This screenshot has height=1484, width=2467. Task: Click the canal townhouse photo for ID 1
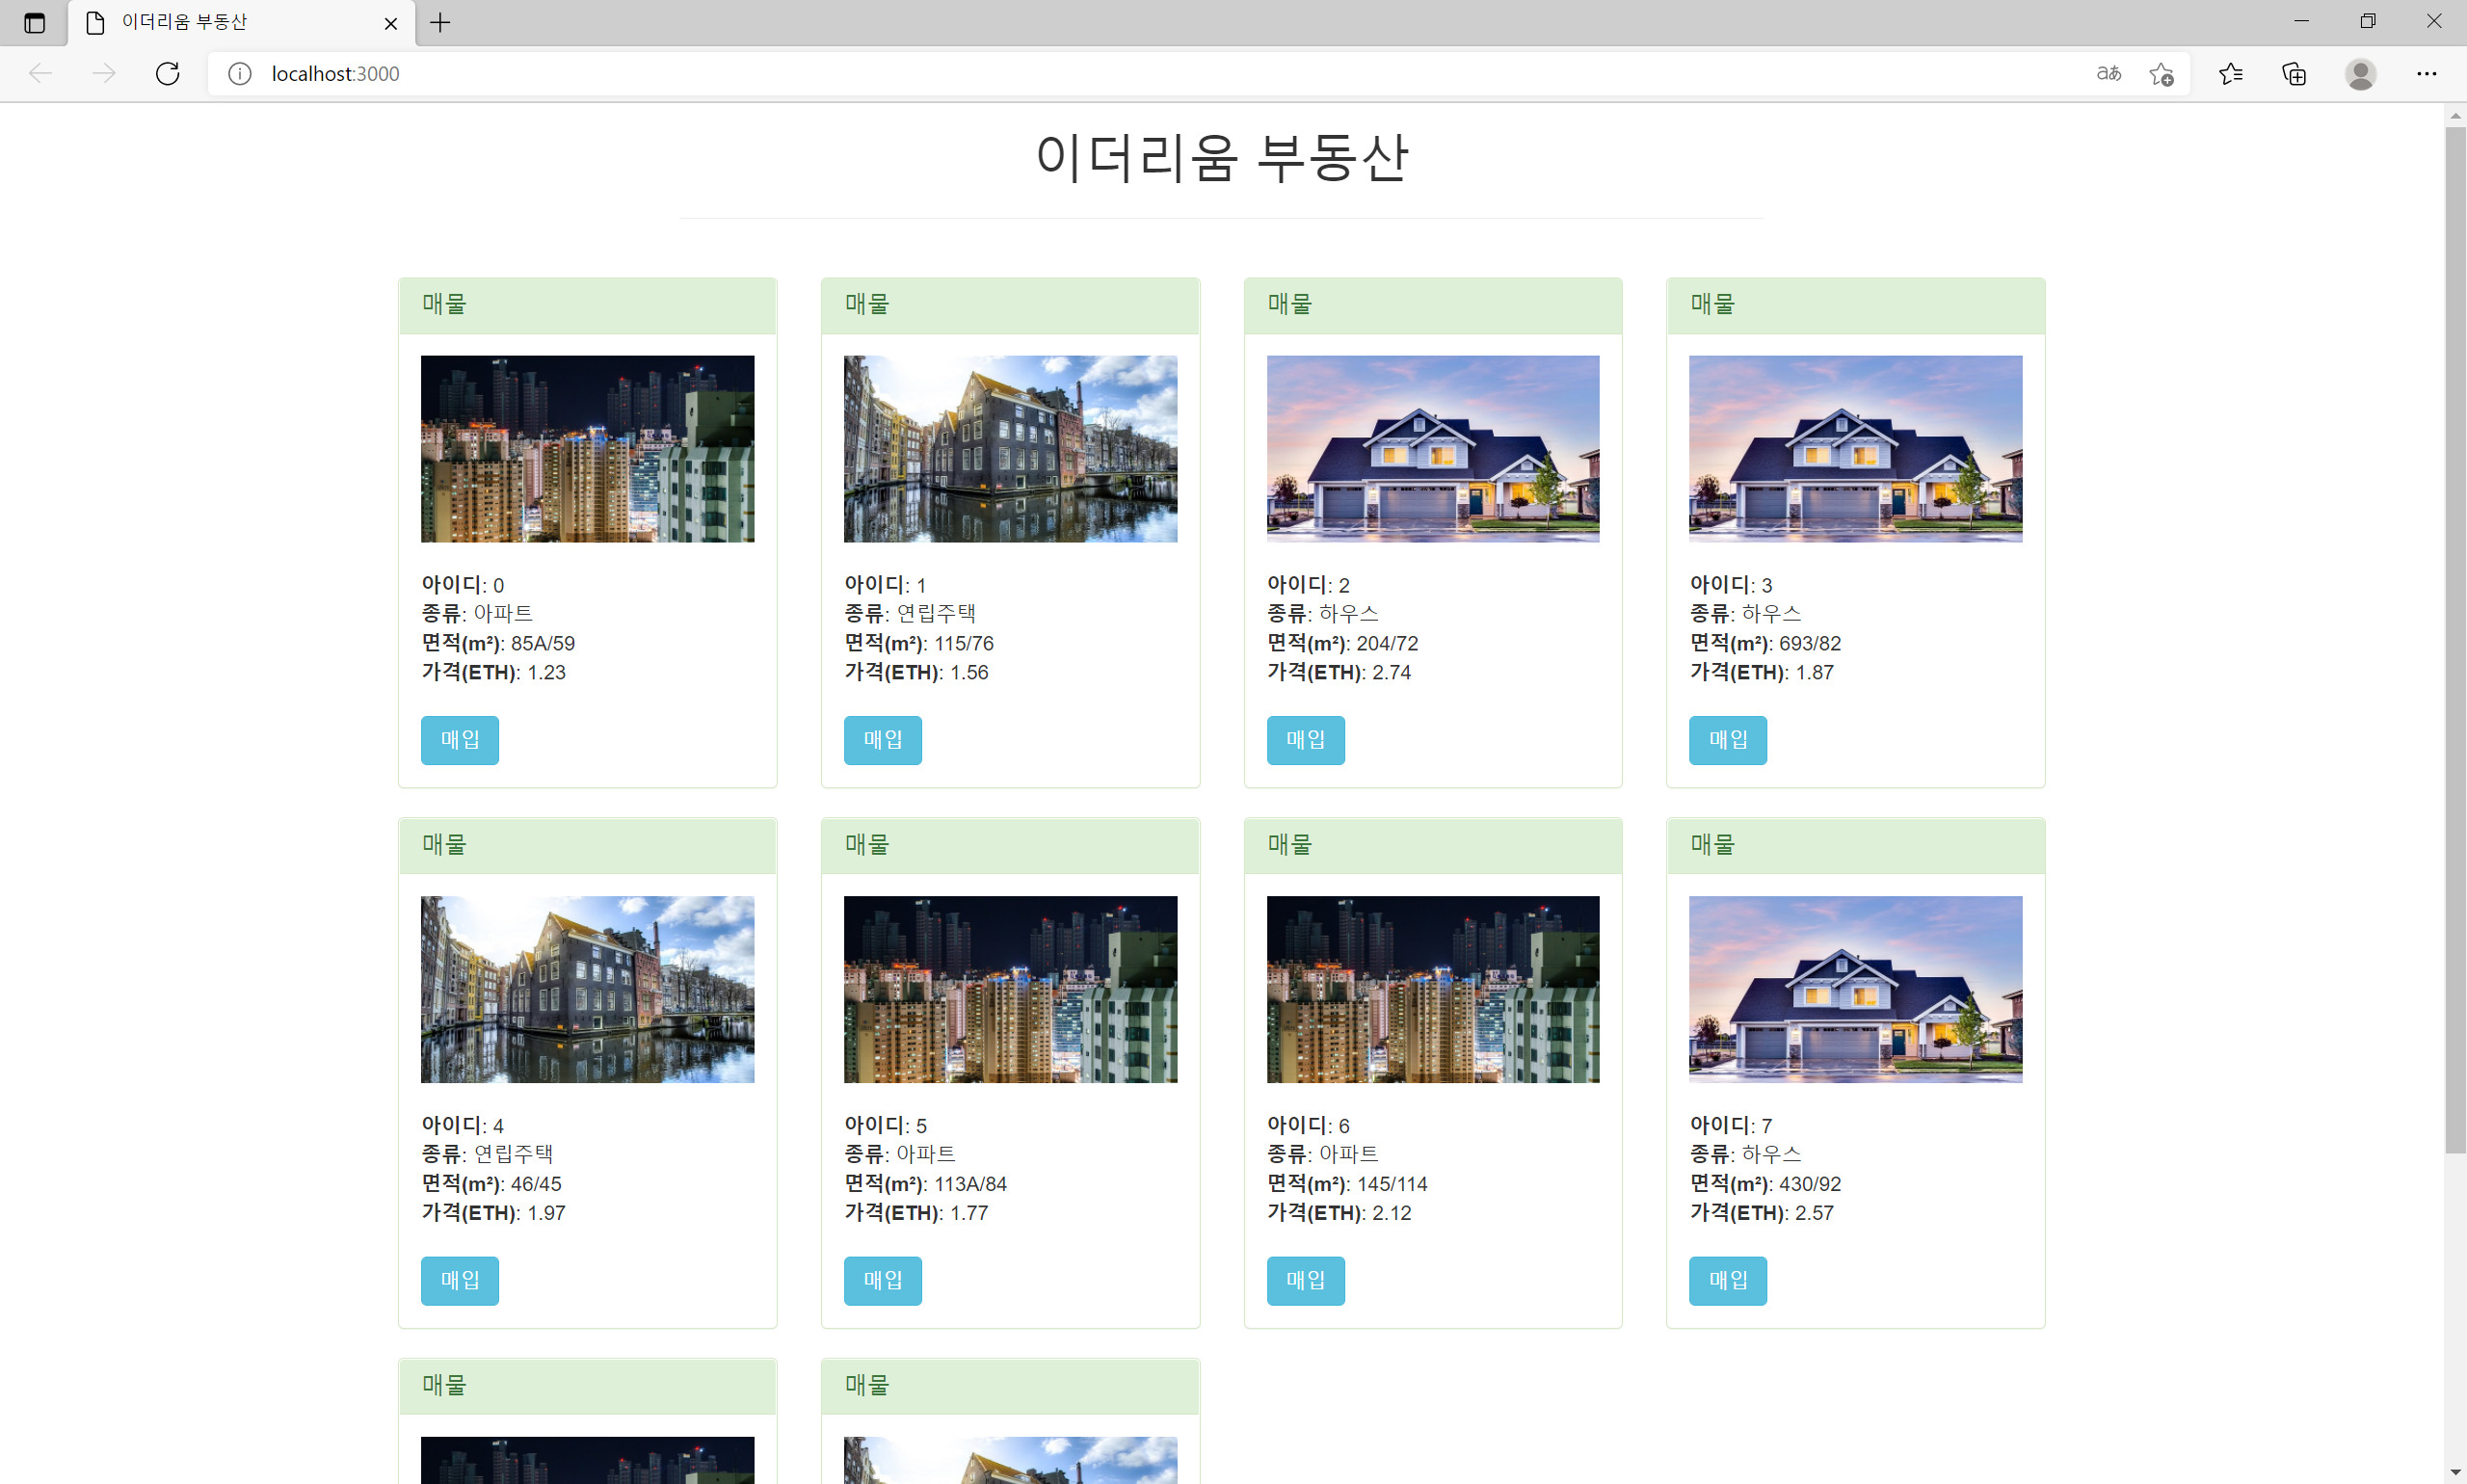point(1010,449)
